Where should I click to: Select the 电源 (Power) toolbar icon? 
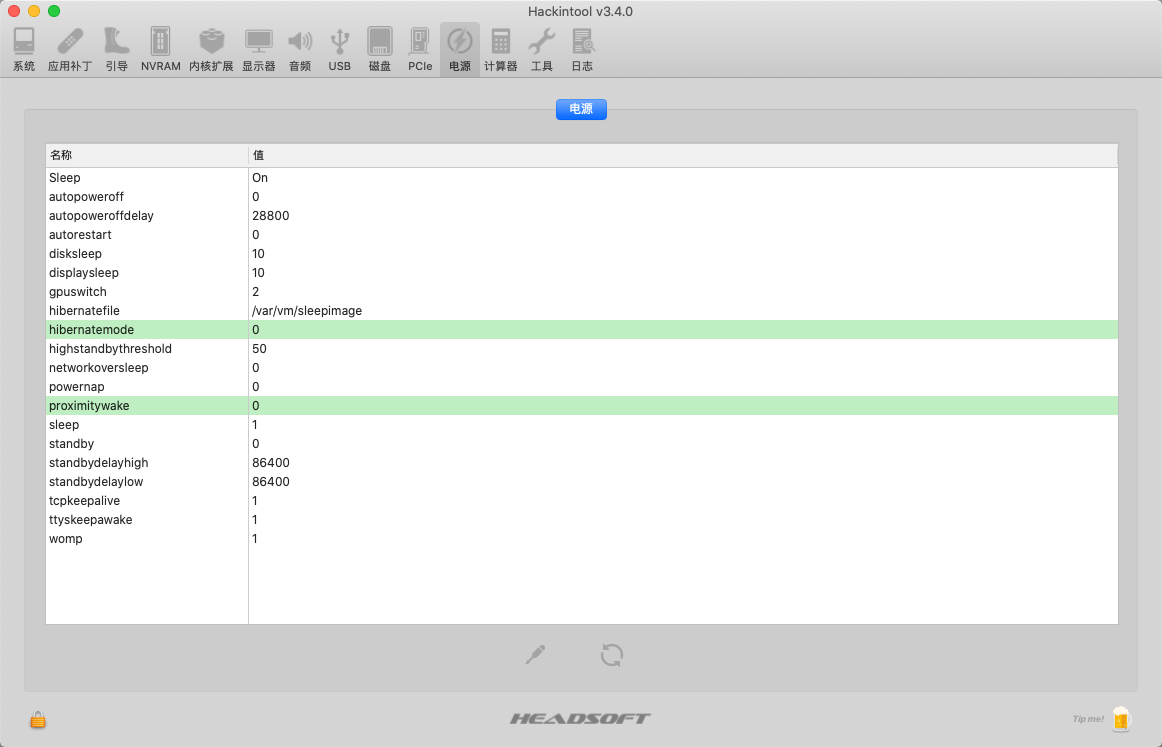click(459, 49)
